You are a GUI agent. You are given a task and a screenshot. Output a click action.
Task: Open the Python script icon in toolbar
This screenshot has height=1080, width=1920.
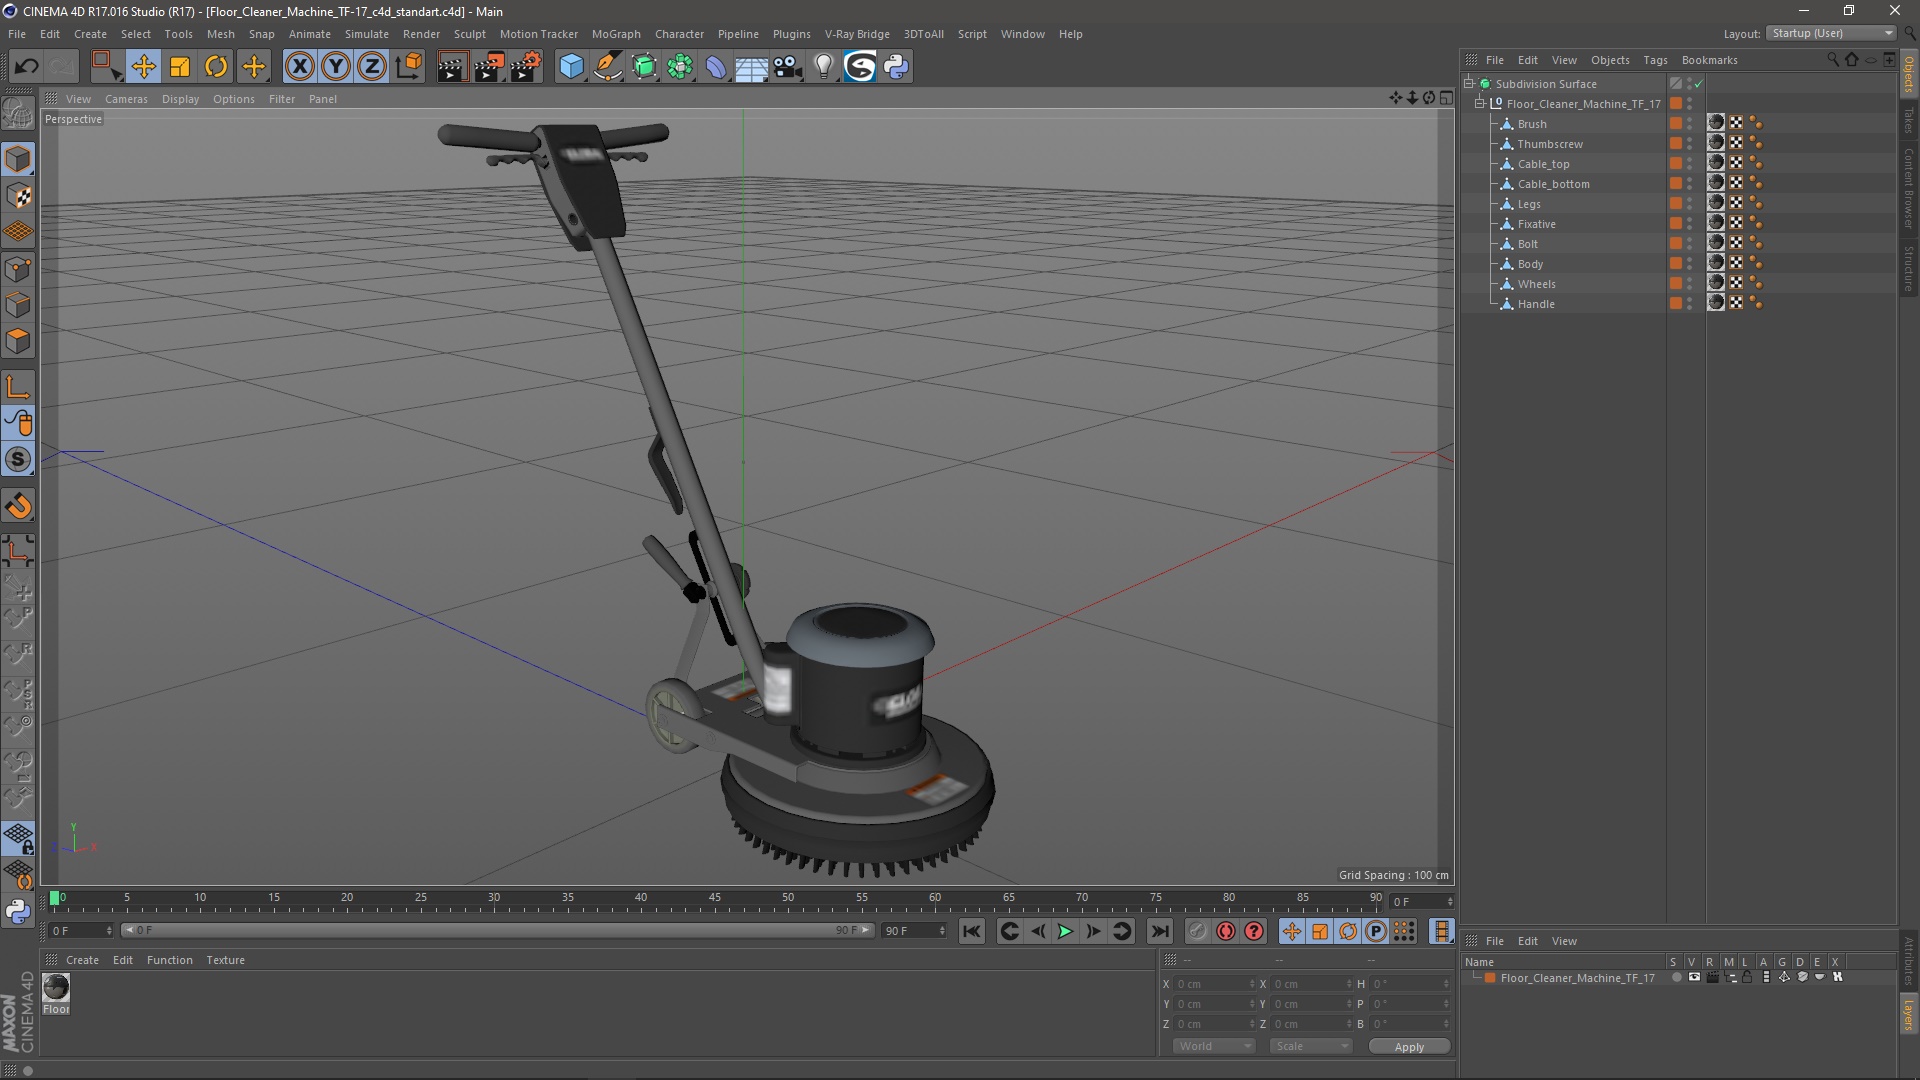point(896,67)
